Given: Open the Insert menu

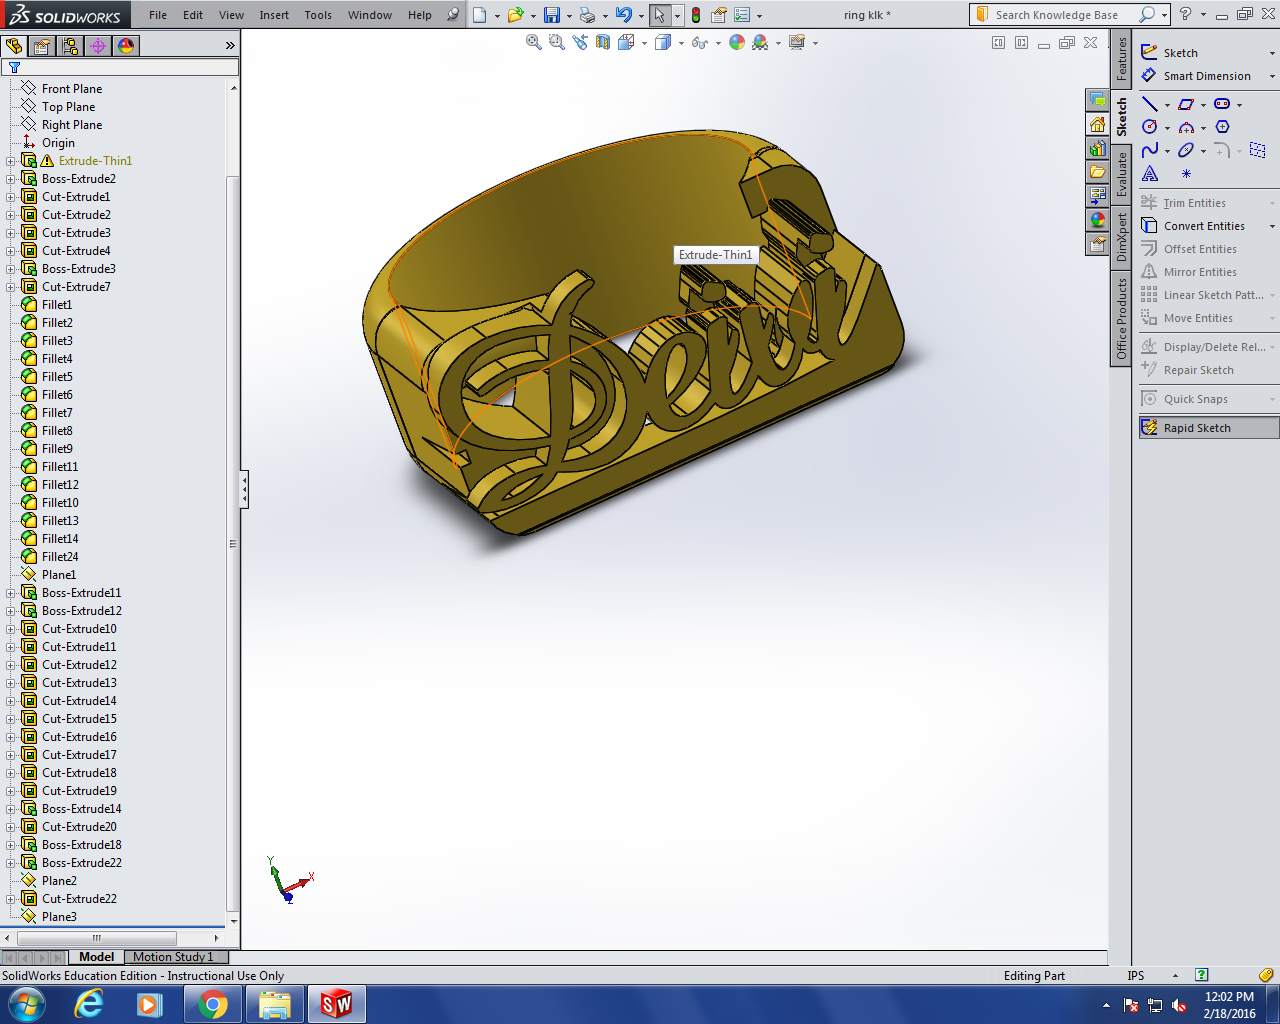Looking at the screenshot, I should pyautogui.click(x=274, y=15).
